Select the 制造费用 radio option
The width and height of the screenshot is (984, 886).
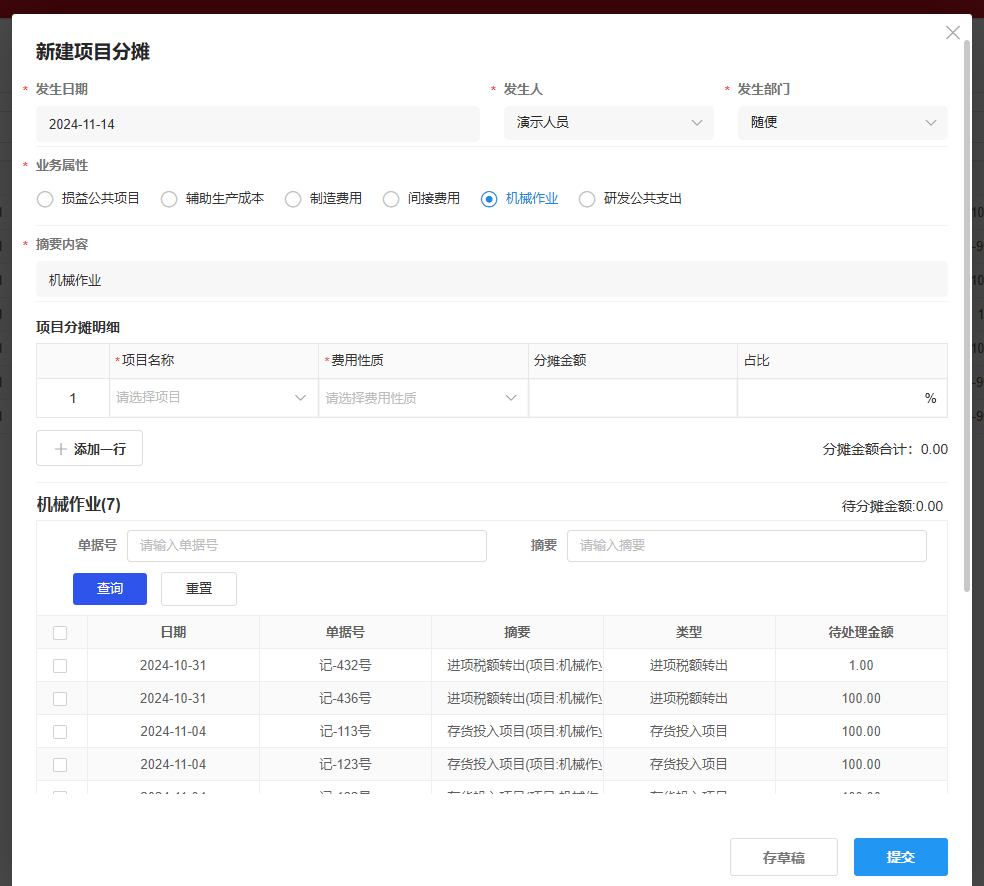click(x=293, y=199)
